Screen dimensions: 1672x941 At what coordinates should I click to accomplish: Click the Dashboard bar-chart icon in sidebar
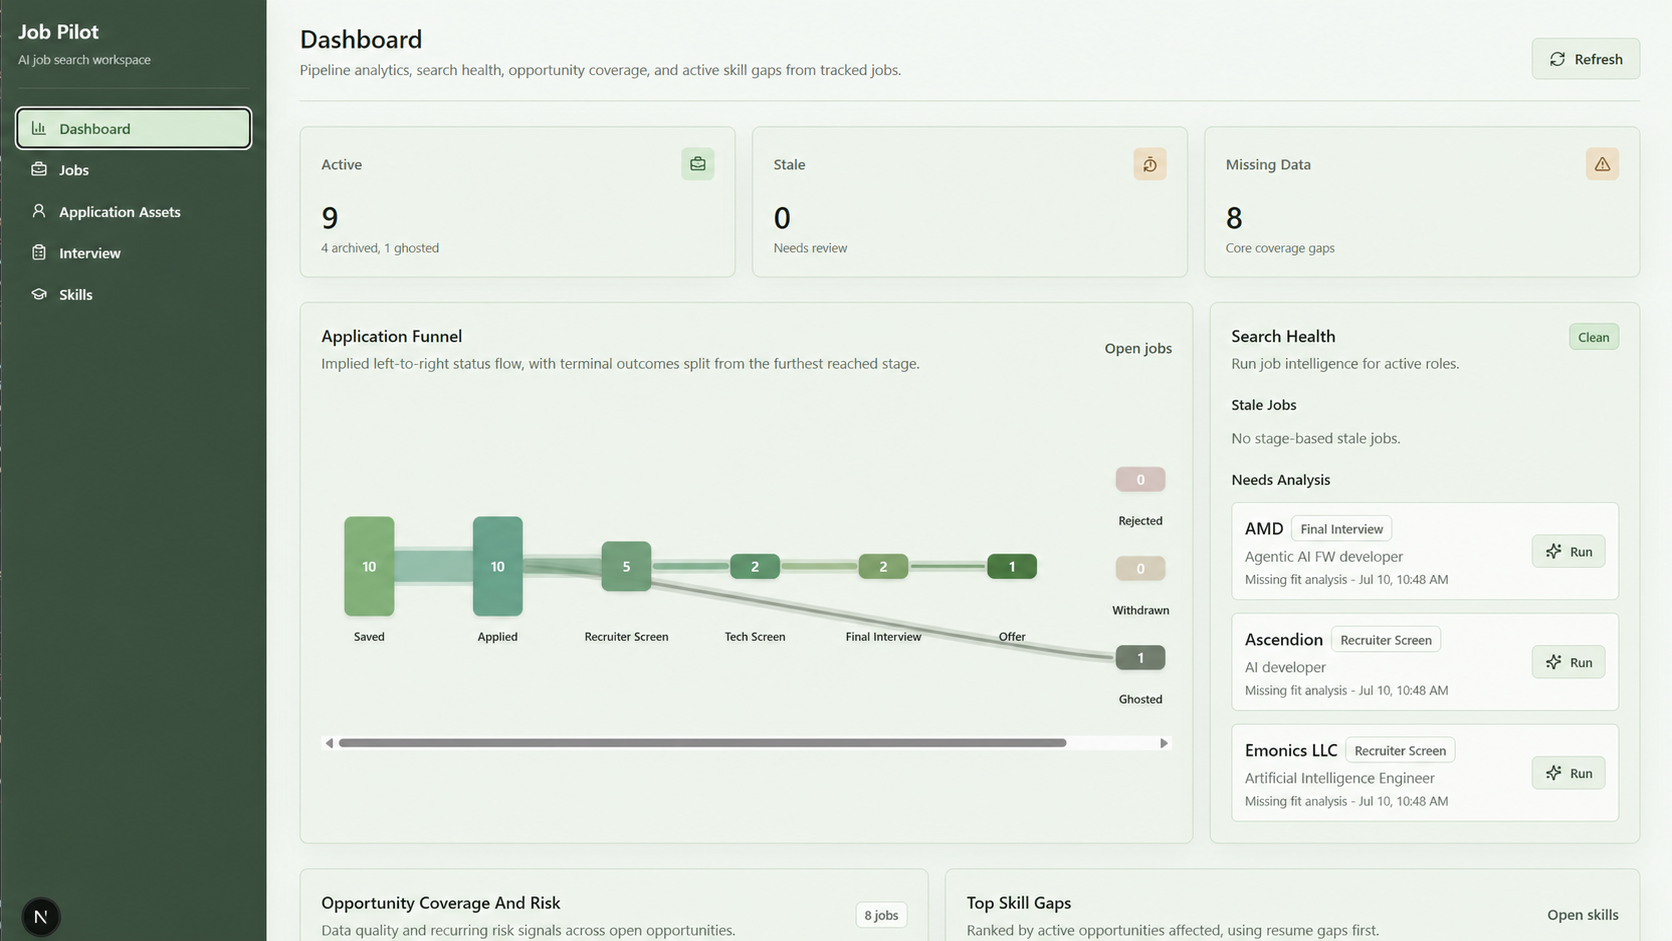coord(39,128)
